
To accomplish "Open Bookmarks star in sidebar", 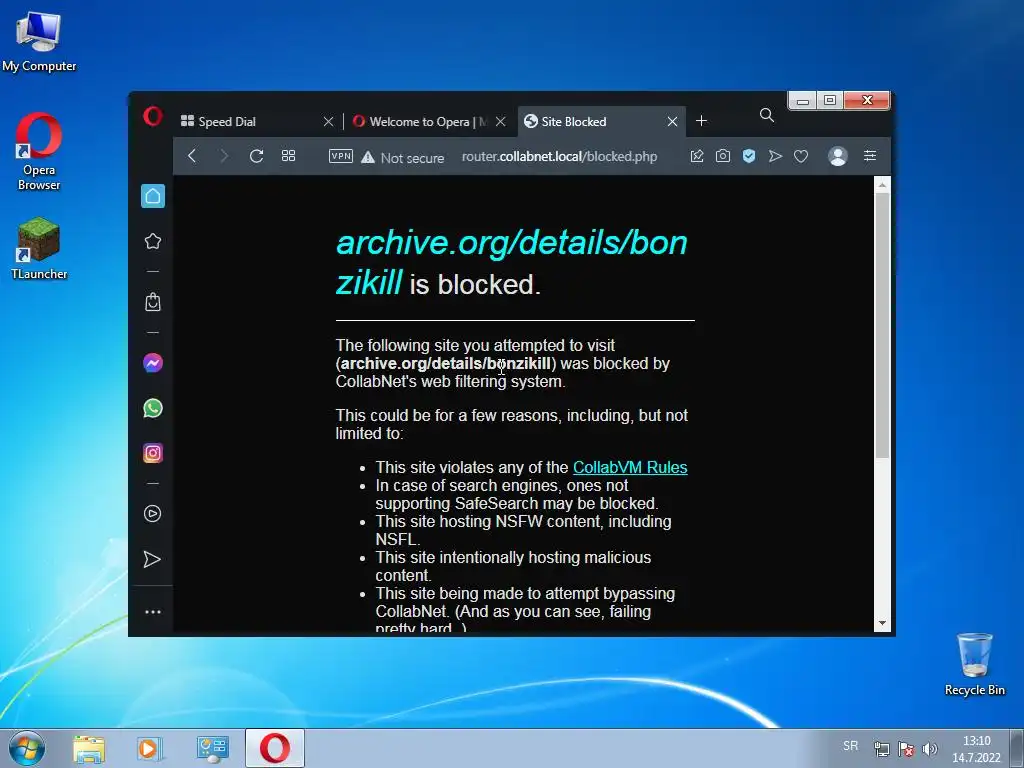I will click(153, 242).
